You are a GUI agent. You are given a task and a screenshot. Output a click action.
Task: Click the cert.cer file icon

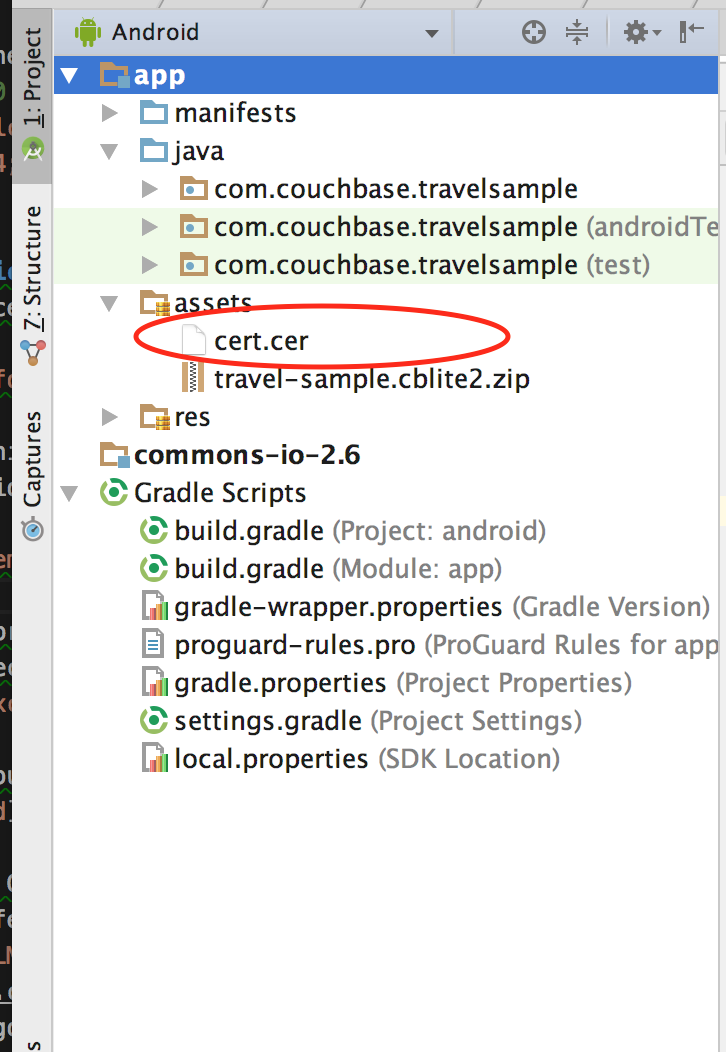click(193, 340)
